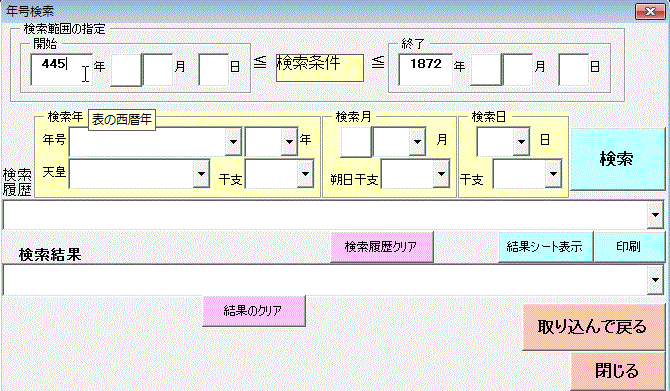Image resolution: width=670 pixels, height=391 pixels.
Task: Expand the 朔日干支 dropdown
Action: (441, 173)
